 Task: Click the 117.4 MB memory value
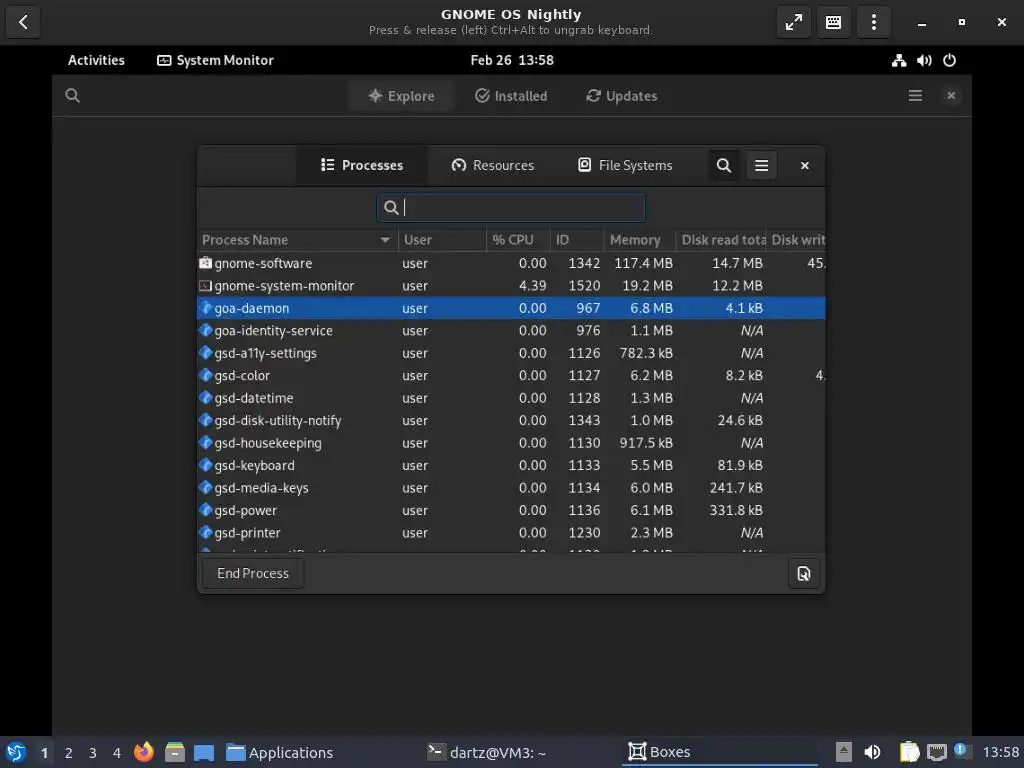click(643, 263)
